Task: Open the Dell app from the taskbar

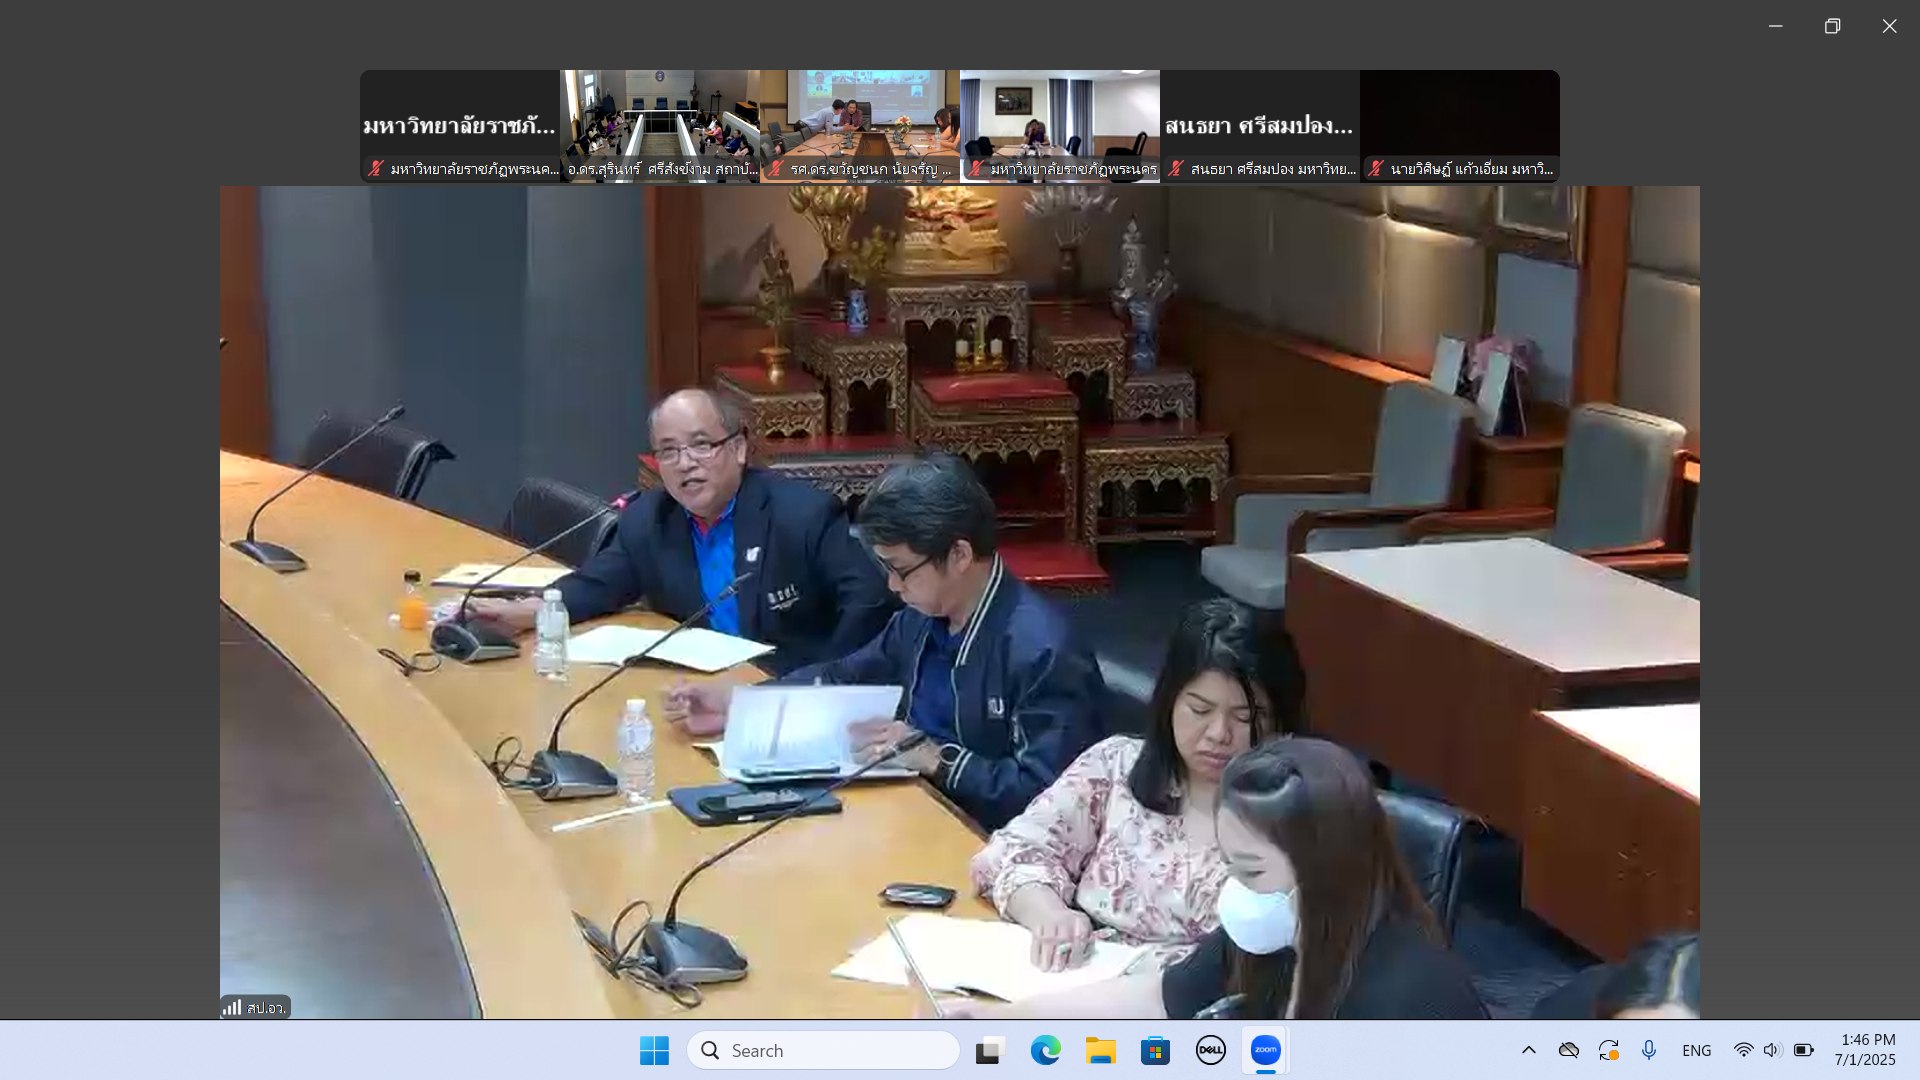Action: click(1210, 1050)
